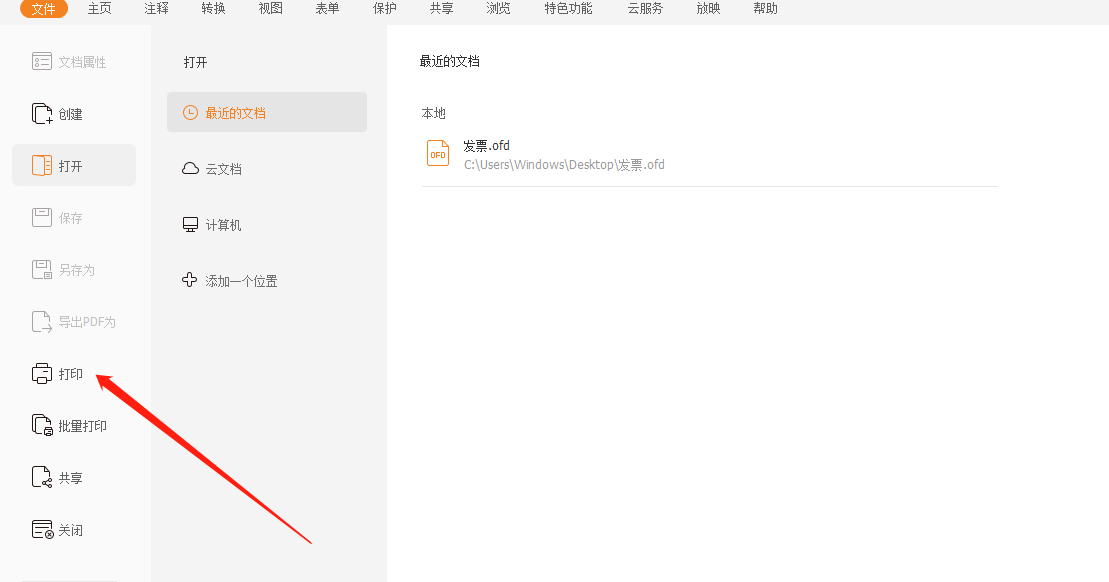Click the 云服务 menu tab
1109x582 pixels.
tap(645, 9)
